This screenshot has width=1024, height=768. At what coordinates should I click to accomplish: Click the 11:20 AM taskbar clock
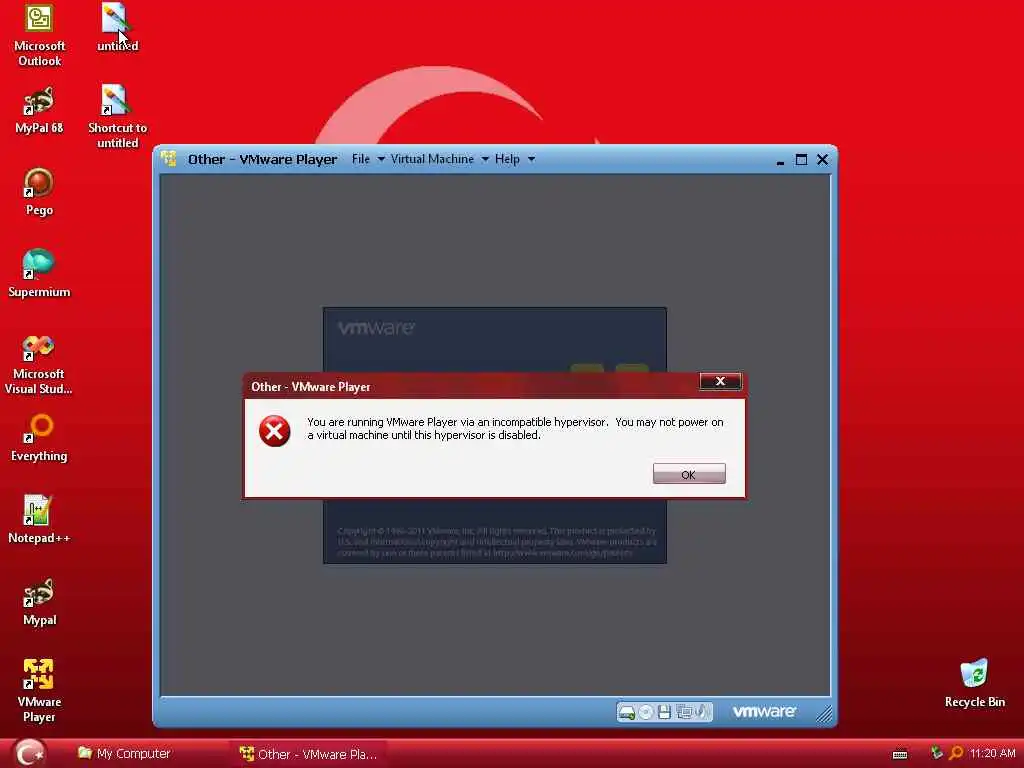[x=993, y=754]
